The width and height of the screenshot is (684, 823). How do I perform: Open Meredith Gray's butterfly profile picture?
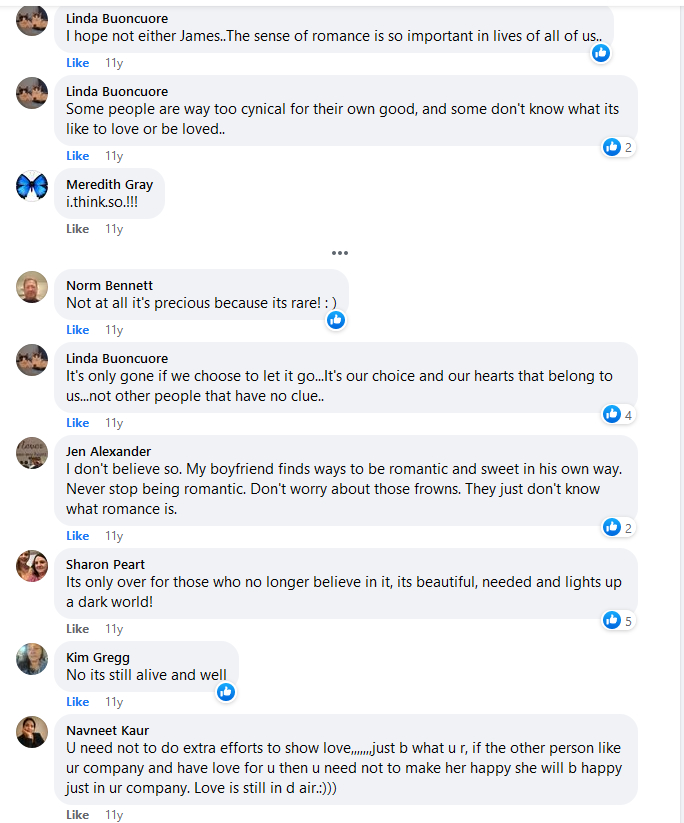(32, 186)
